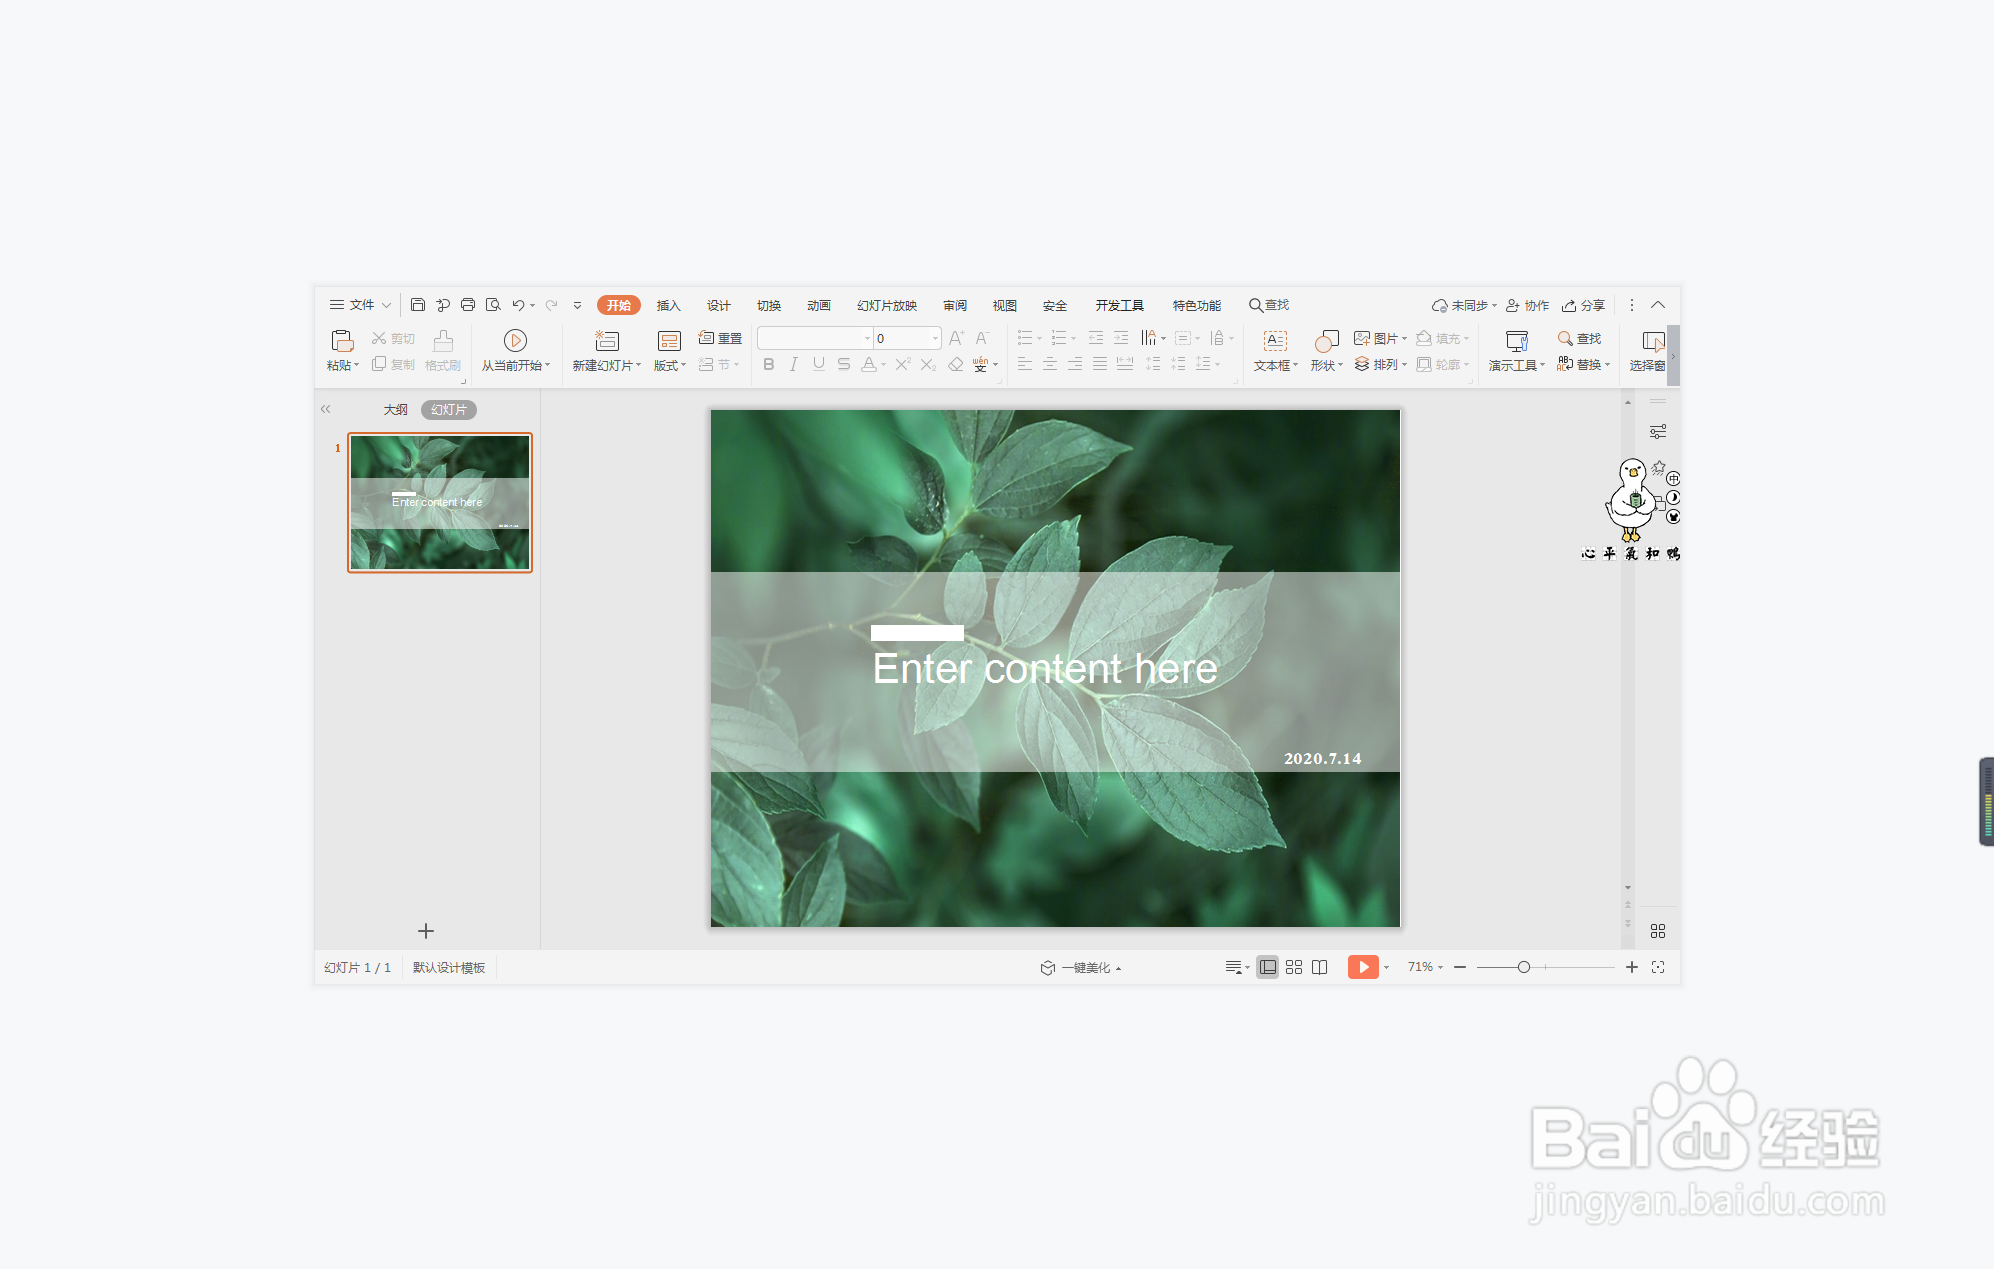Click the Save icon in quick toolbar

pyautogui.click(x=418, y=305)
